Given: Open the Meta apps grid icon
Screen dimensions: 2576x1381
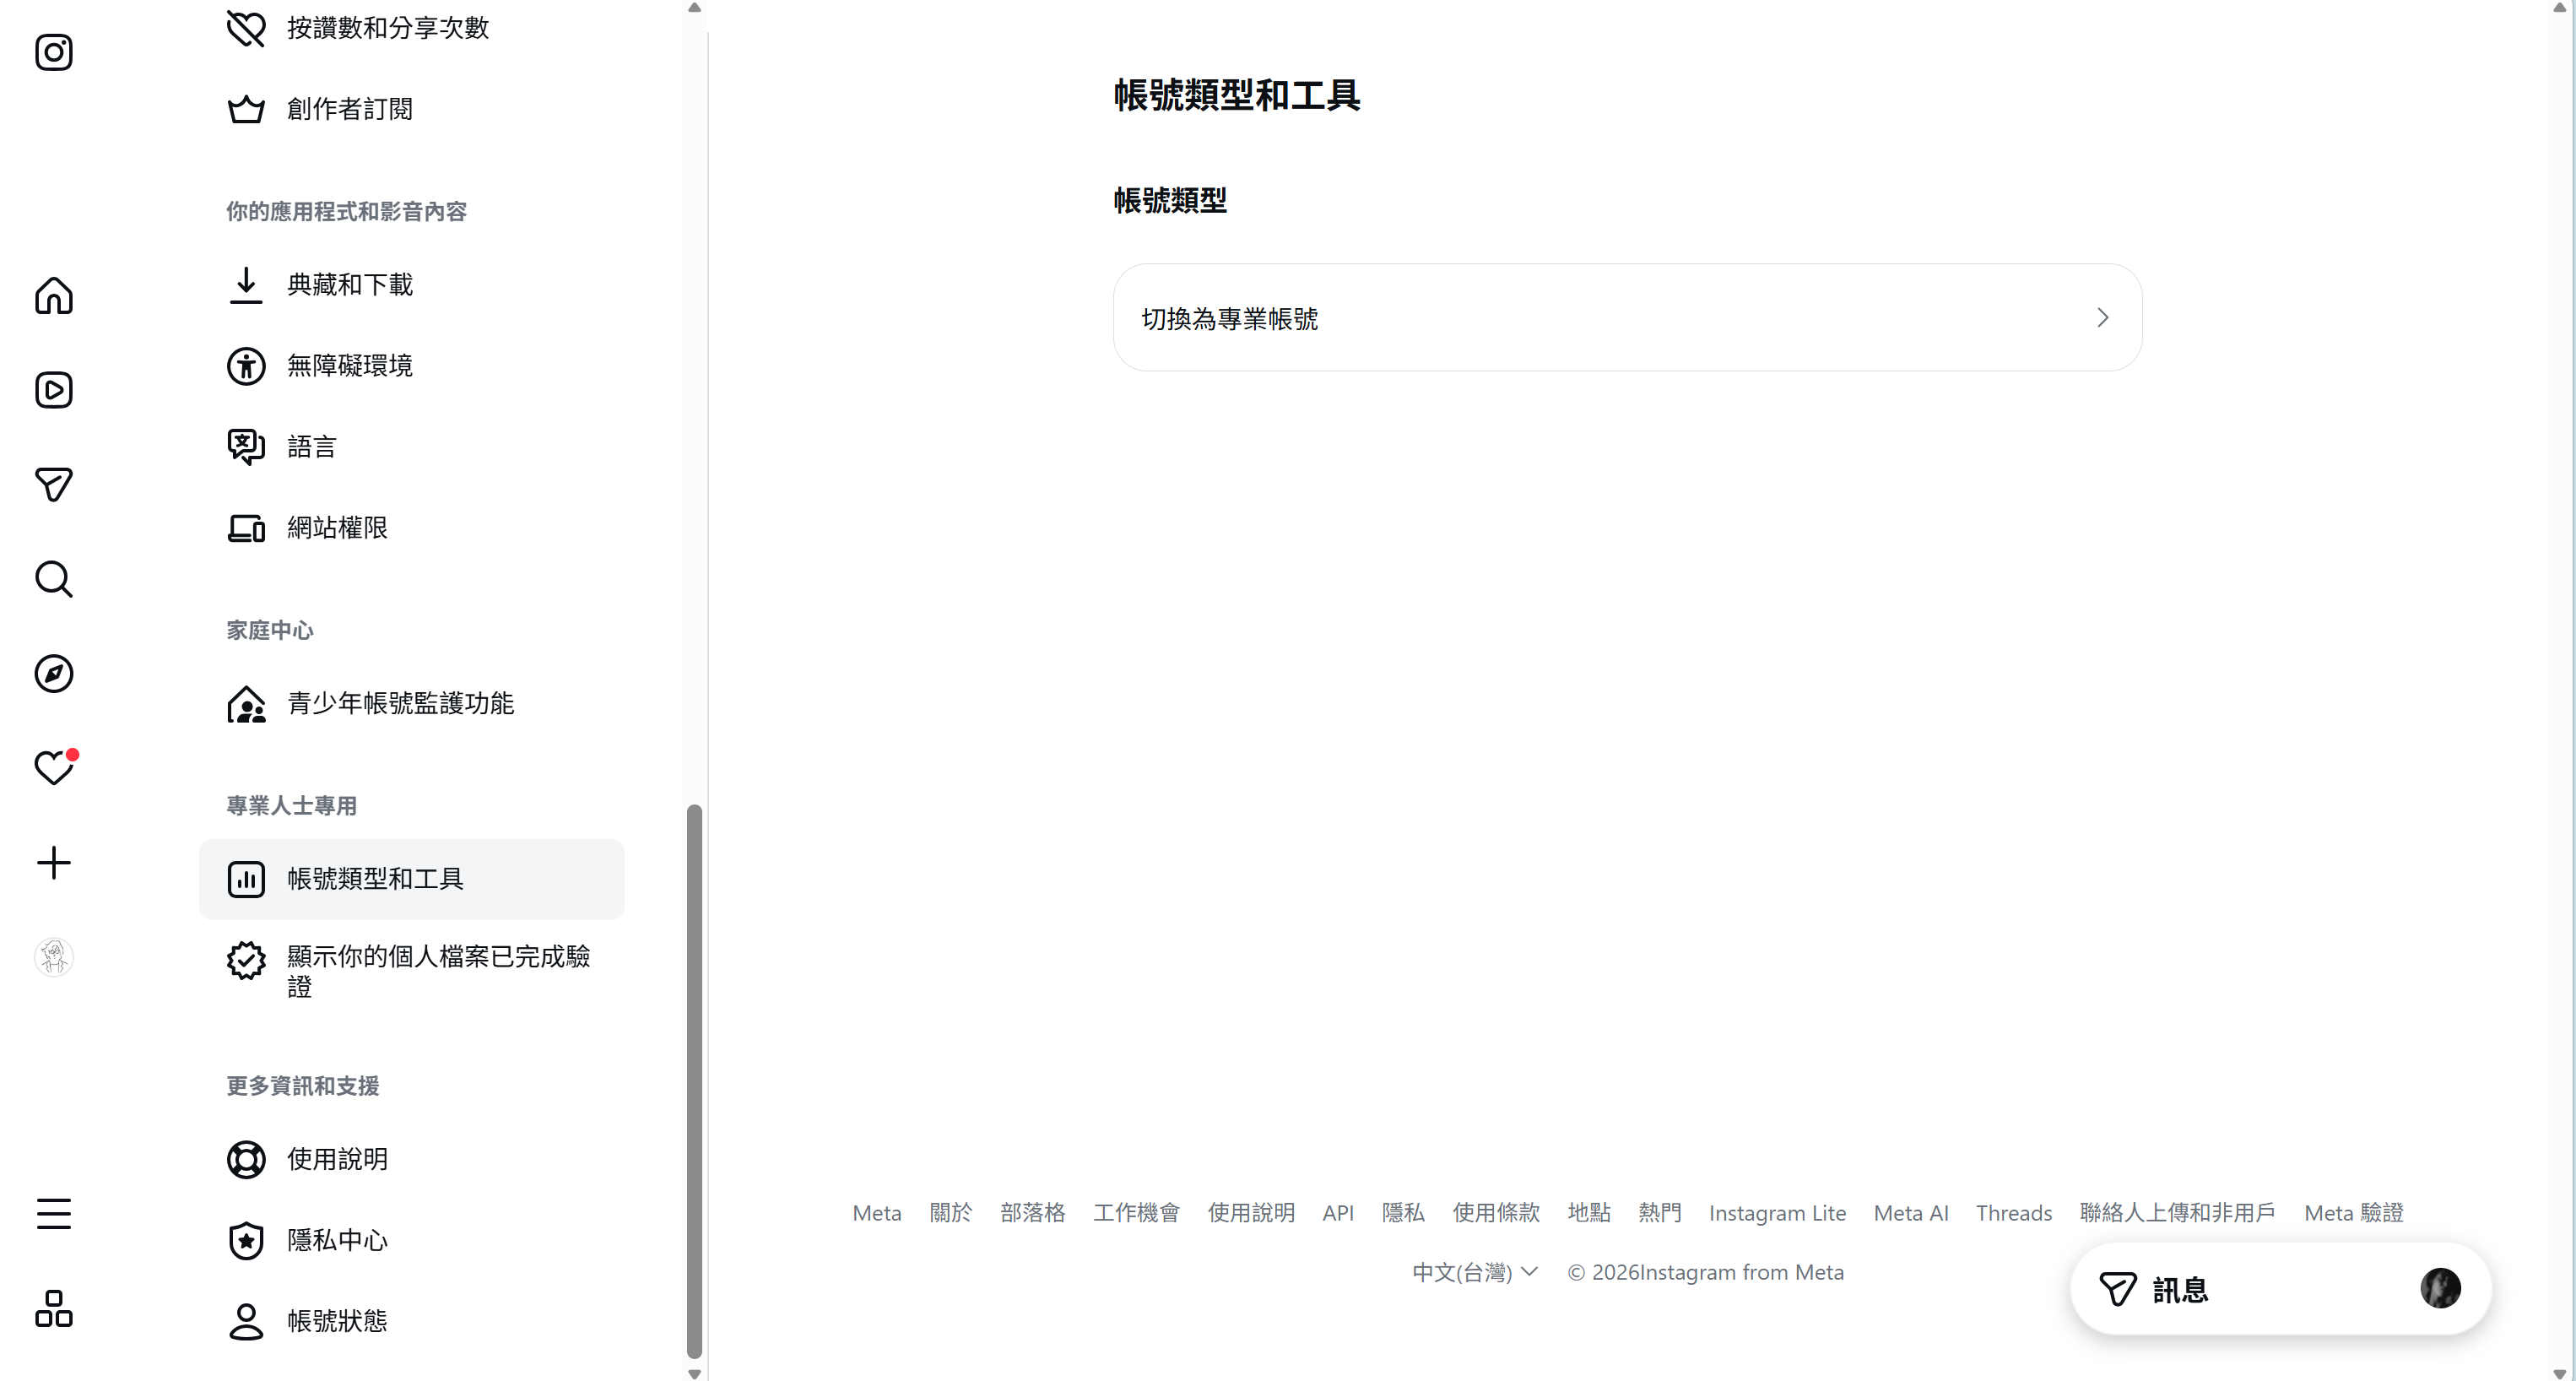Looking at the screenshot, I should point(54,1308).
